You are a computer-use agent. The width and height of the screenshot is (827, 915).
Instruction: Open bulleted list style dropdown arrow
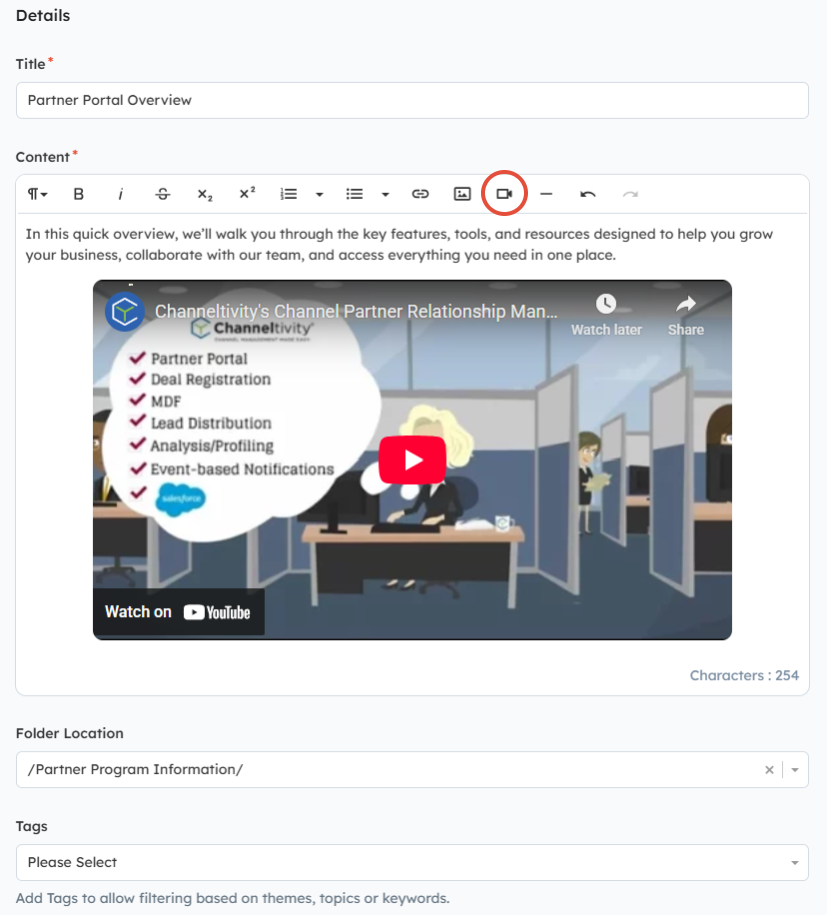pos(385,194)
